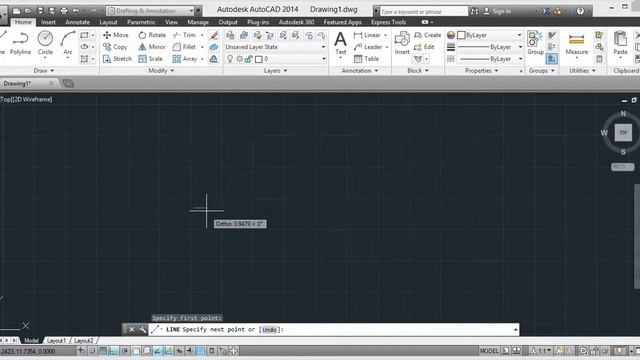Activate the Move command
Screen dimensions: 640x360
coord(116,35)
